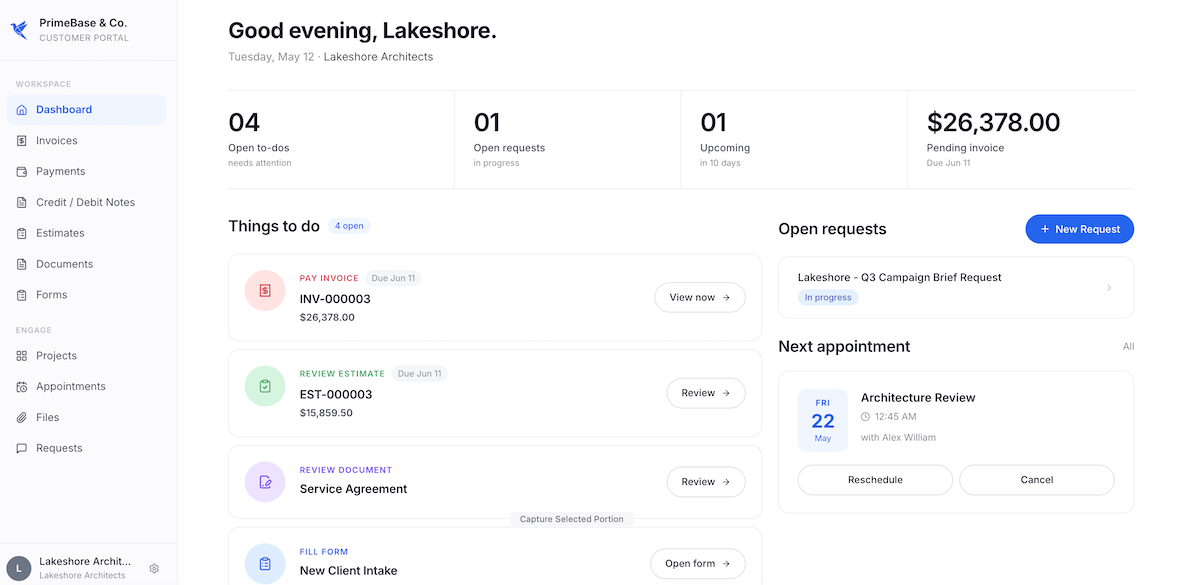
Task: Click the Appointments calendar icon in sidebar
Action: [22, 387]
